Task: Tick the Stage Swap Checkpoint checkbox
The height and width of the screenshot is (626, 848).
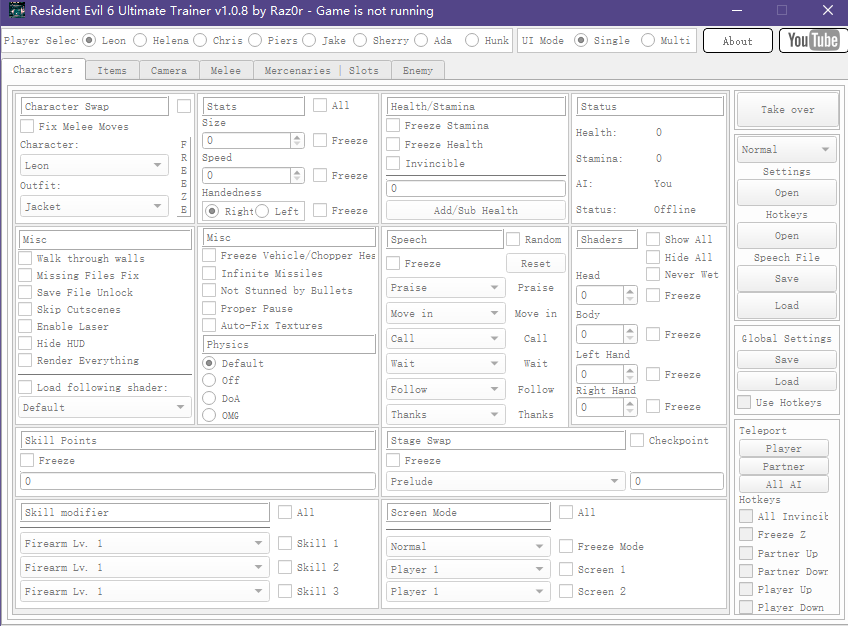Action: (637, 441)
